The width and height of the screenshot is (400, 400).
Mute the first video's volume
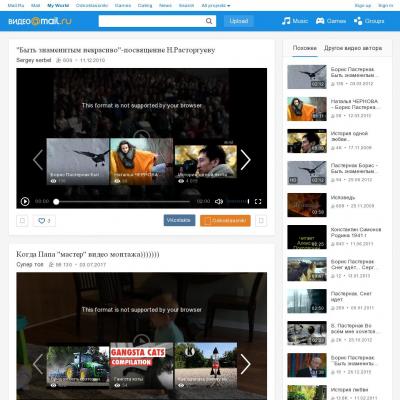(x=219, y=201)
